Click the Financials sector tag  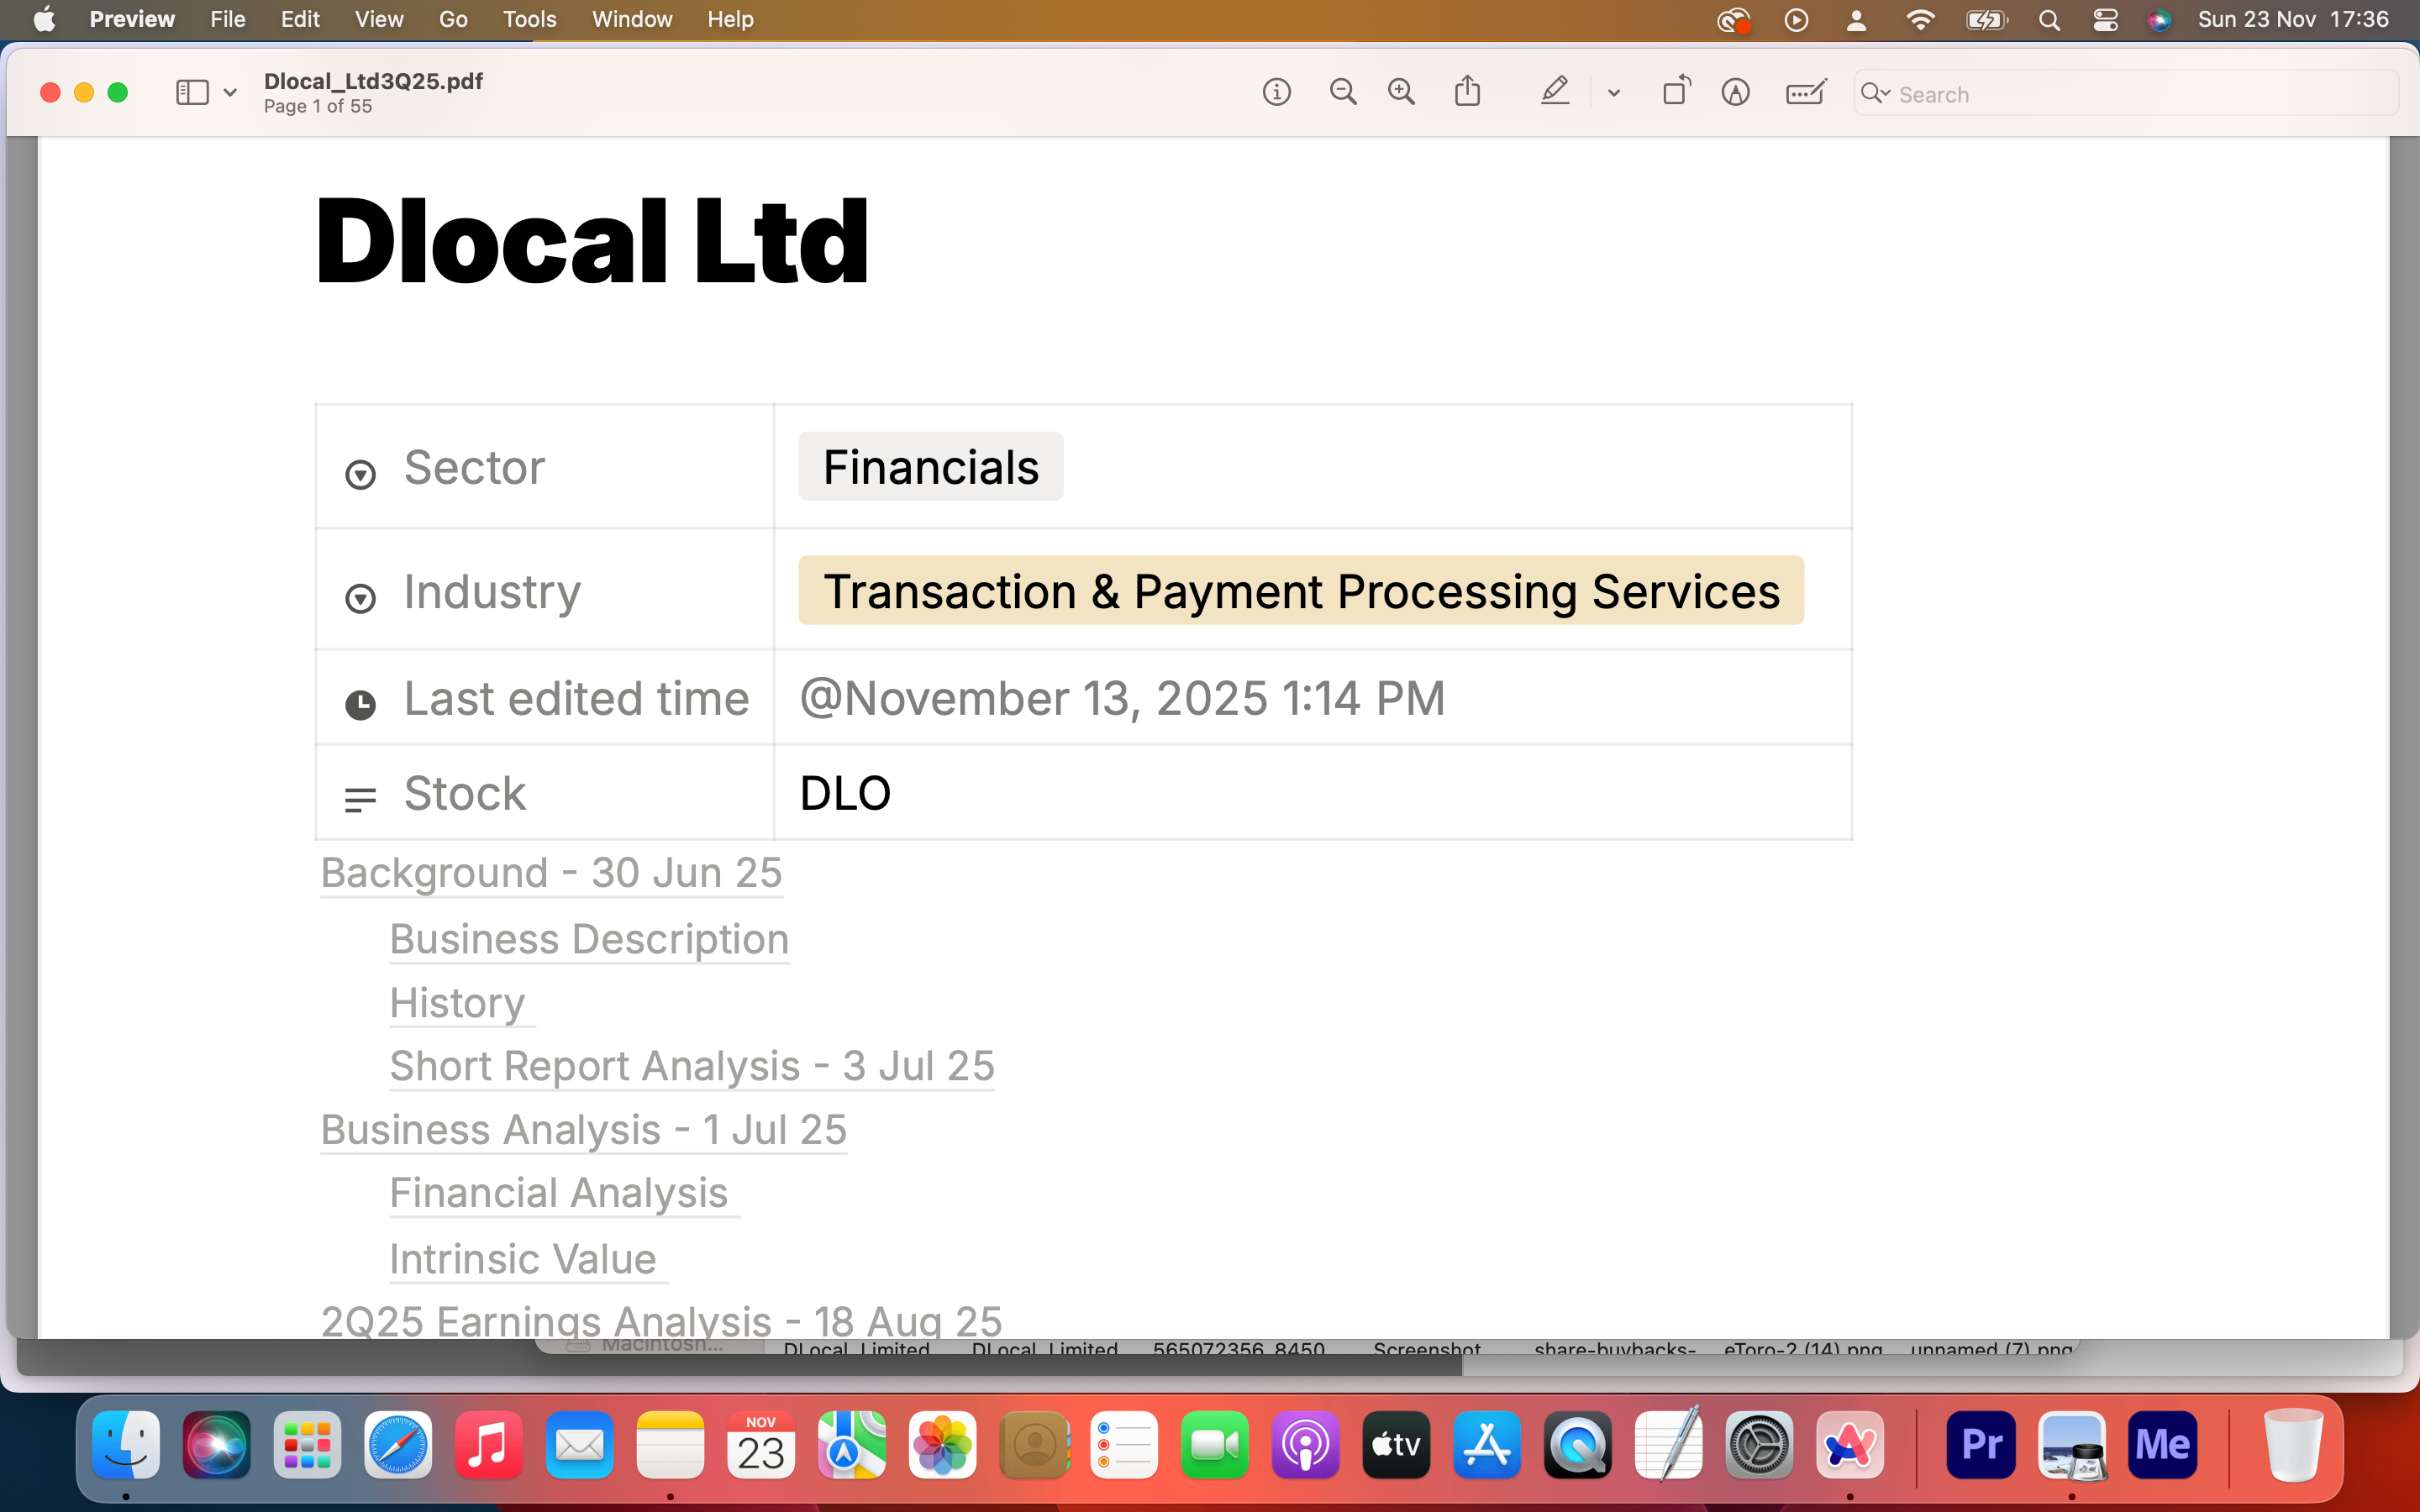point(930,467)
